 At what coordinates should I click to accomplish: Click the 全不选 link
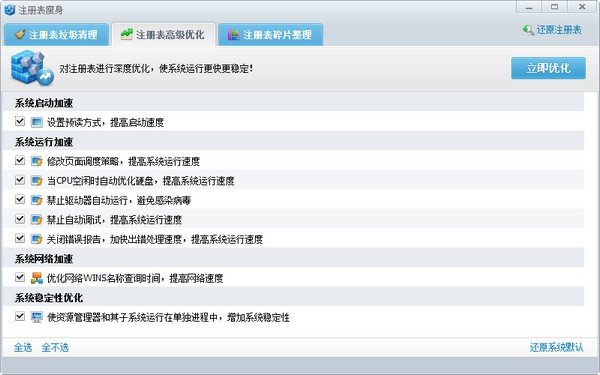click(55, 347)
